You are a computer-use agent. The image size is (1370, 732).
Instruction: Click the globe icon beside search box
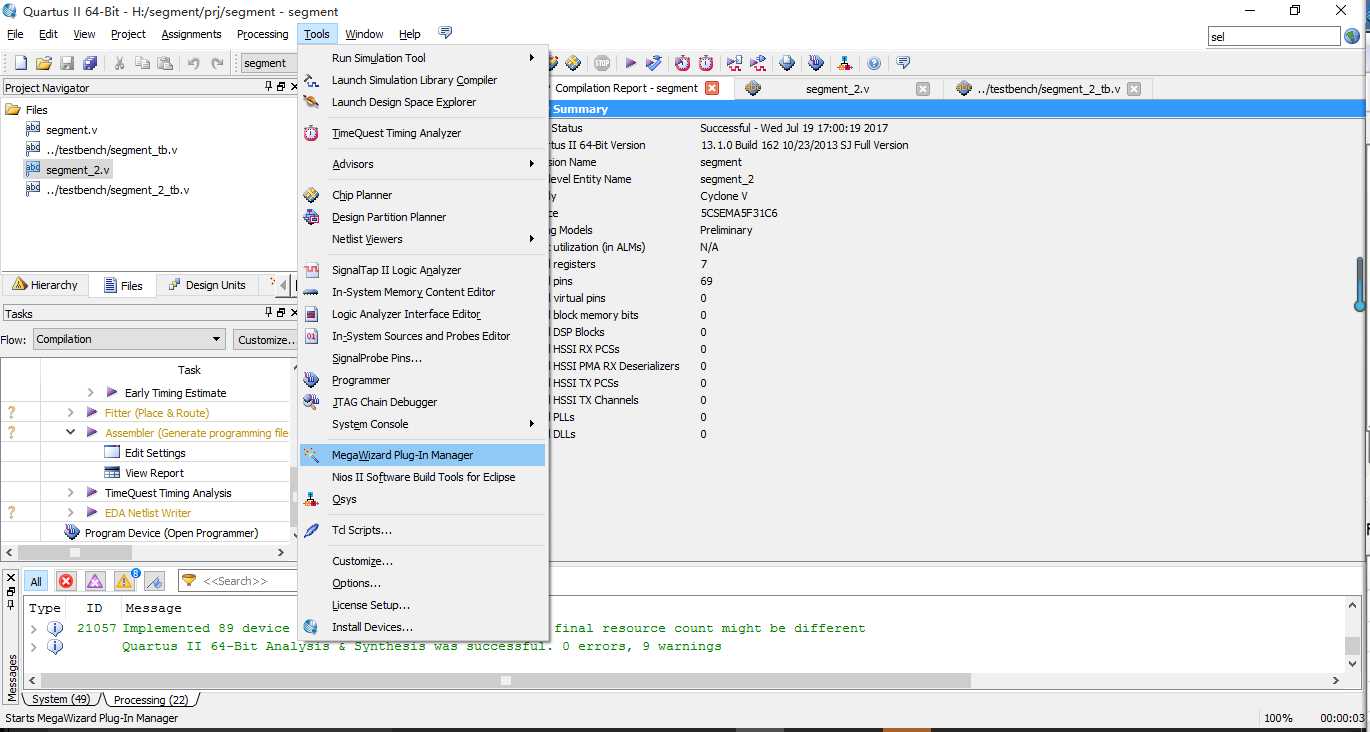tap(1352, 36)
